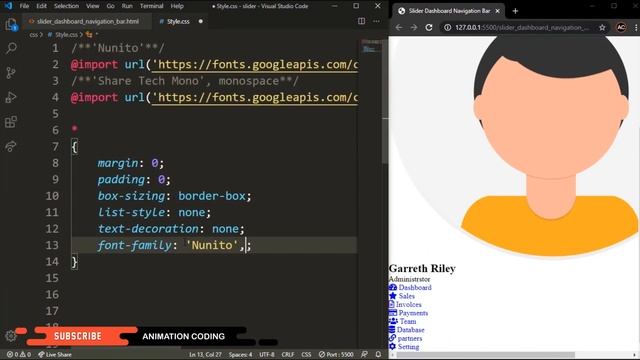The image size is (640, 360).
Task: Click Live Share in the status bar
Action: [55, 354]
